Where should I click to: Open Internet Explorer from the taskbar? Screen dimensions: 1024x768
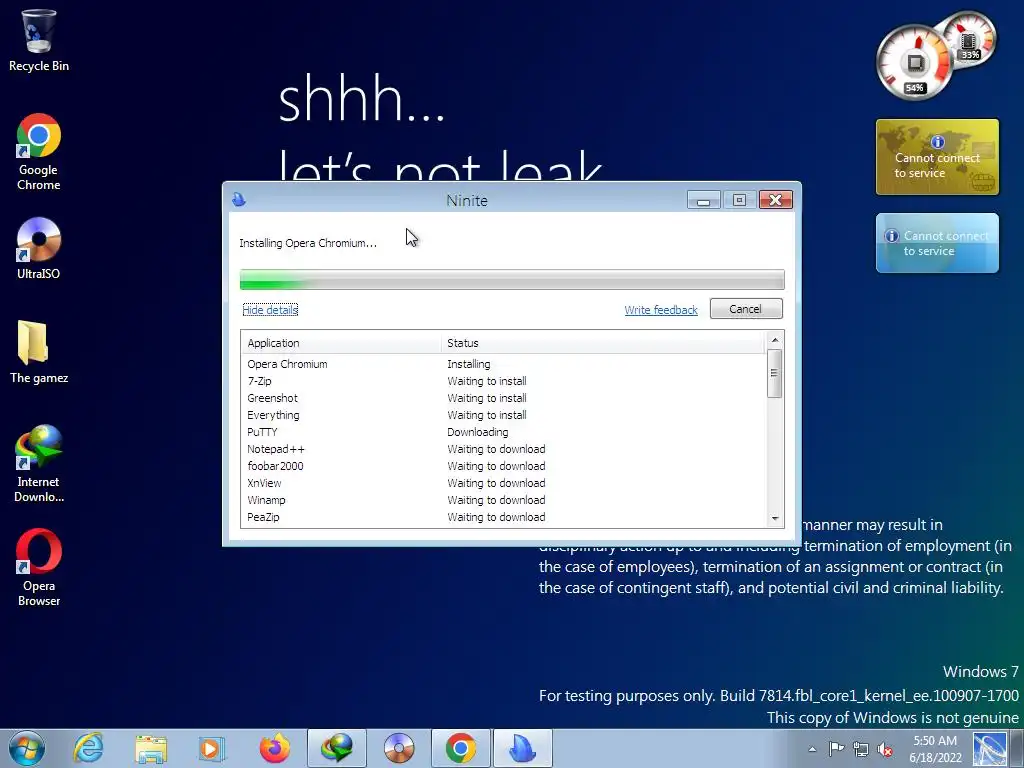(88, 748)
